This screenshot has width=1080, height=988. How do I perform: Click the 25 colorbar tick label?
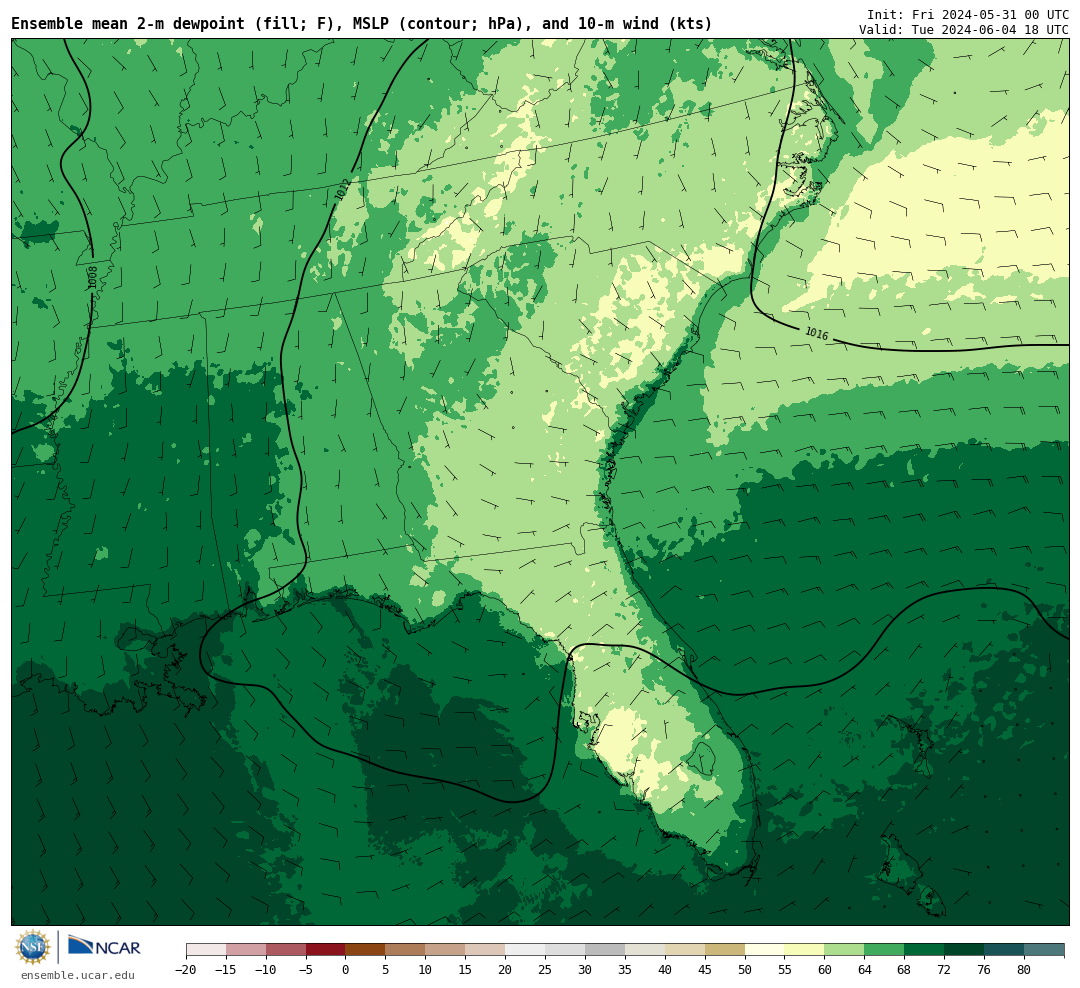click(x=545, y=970)
